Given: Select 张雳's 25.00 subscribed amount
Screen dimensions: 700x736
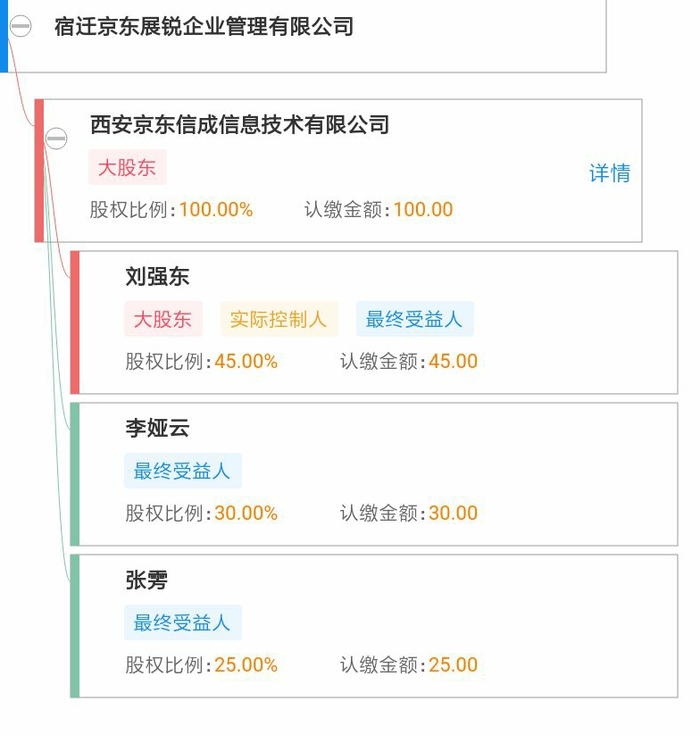Looking at the screenshot, I should point(453,665).
